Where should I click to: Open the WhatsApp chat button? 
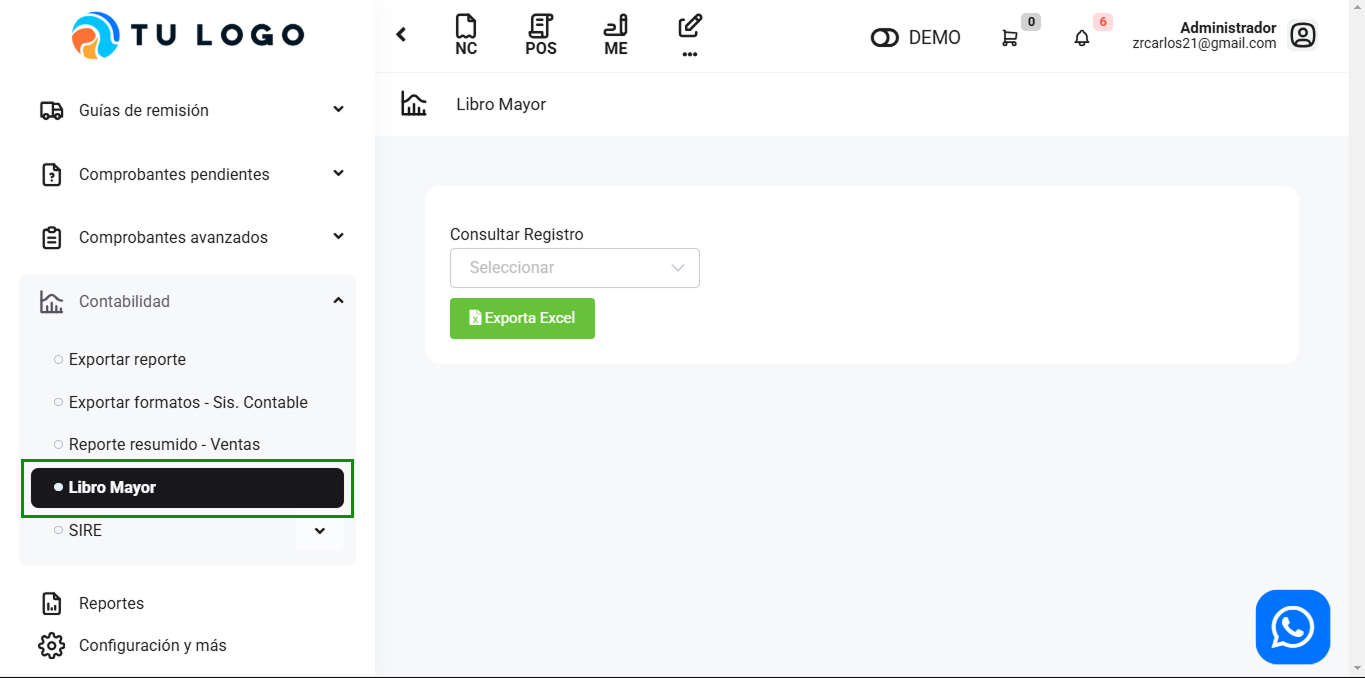tap(1293, 627)
